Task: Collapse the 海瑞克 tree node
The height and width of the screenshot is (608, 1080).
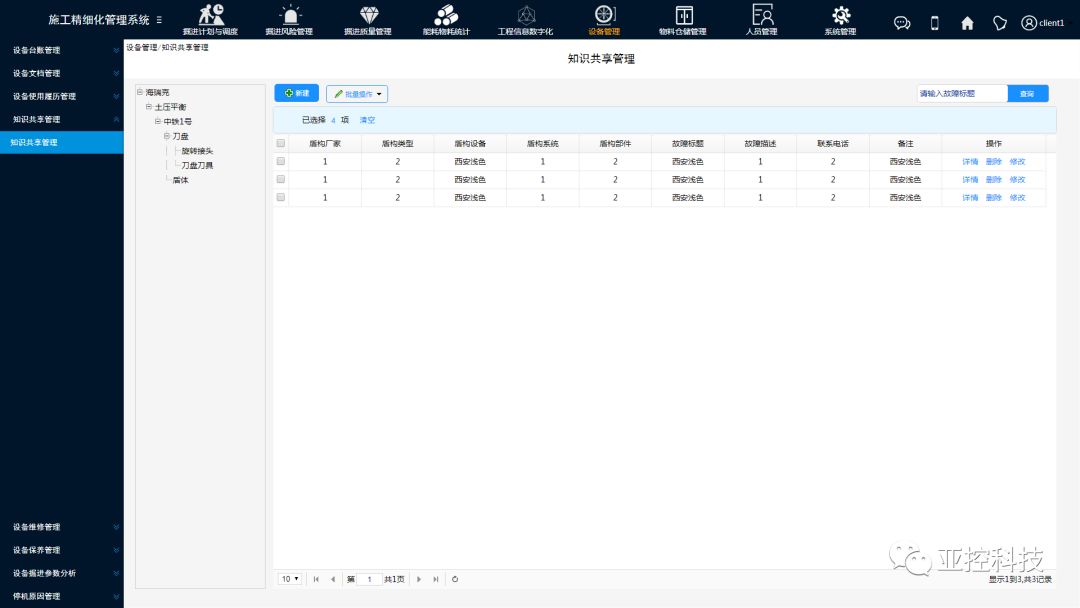Action: click(140, 92)
